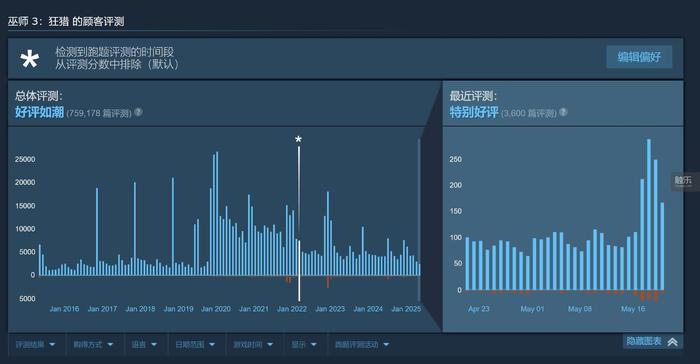Click the double chevron icon beside 隐藏图表
This screenshot has width=700, height=364.
click(x=672, y=342)
